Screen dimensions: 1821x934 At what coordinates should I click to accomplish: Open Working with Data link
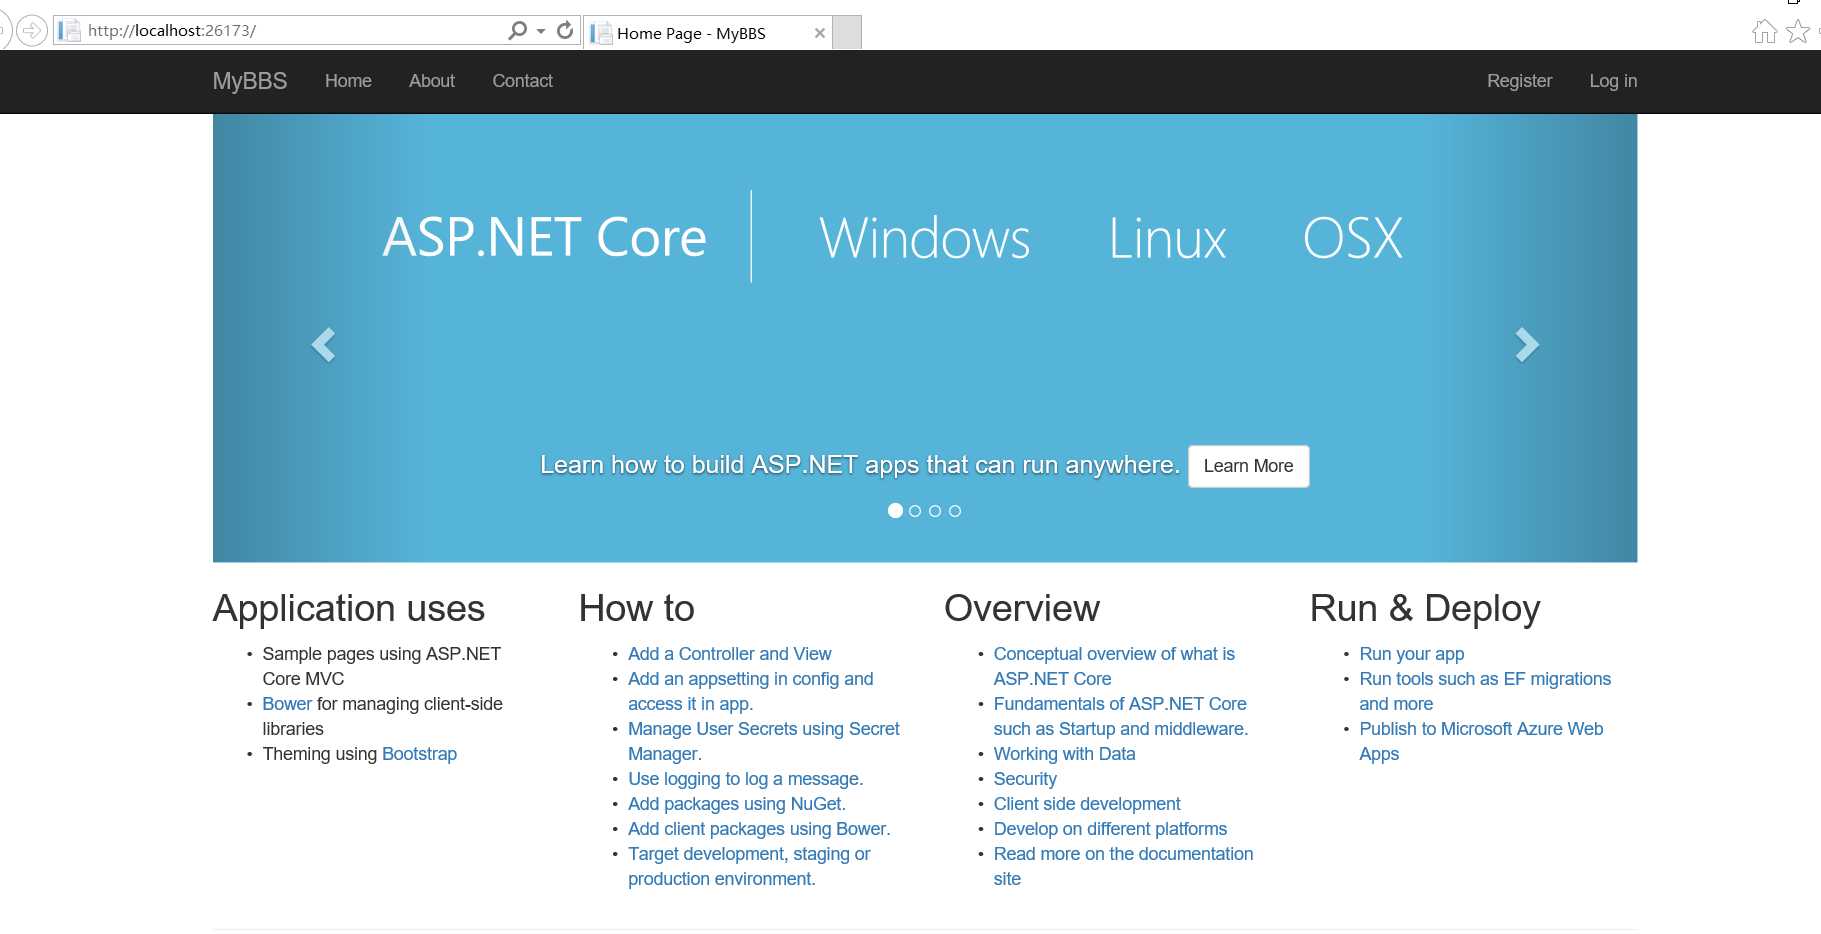coord(1064,754)
